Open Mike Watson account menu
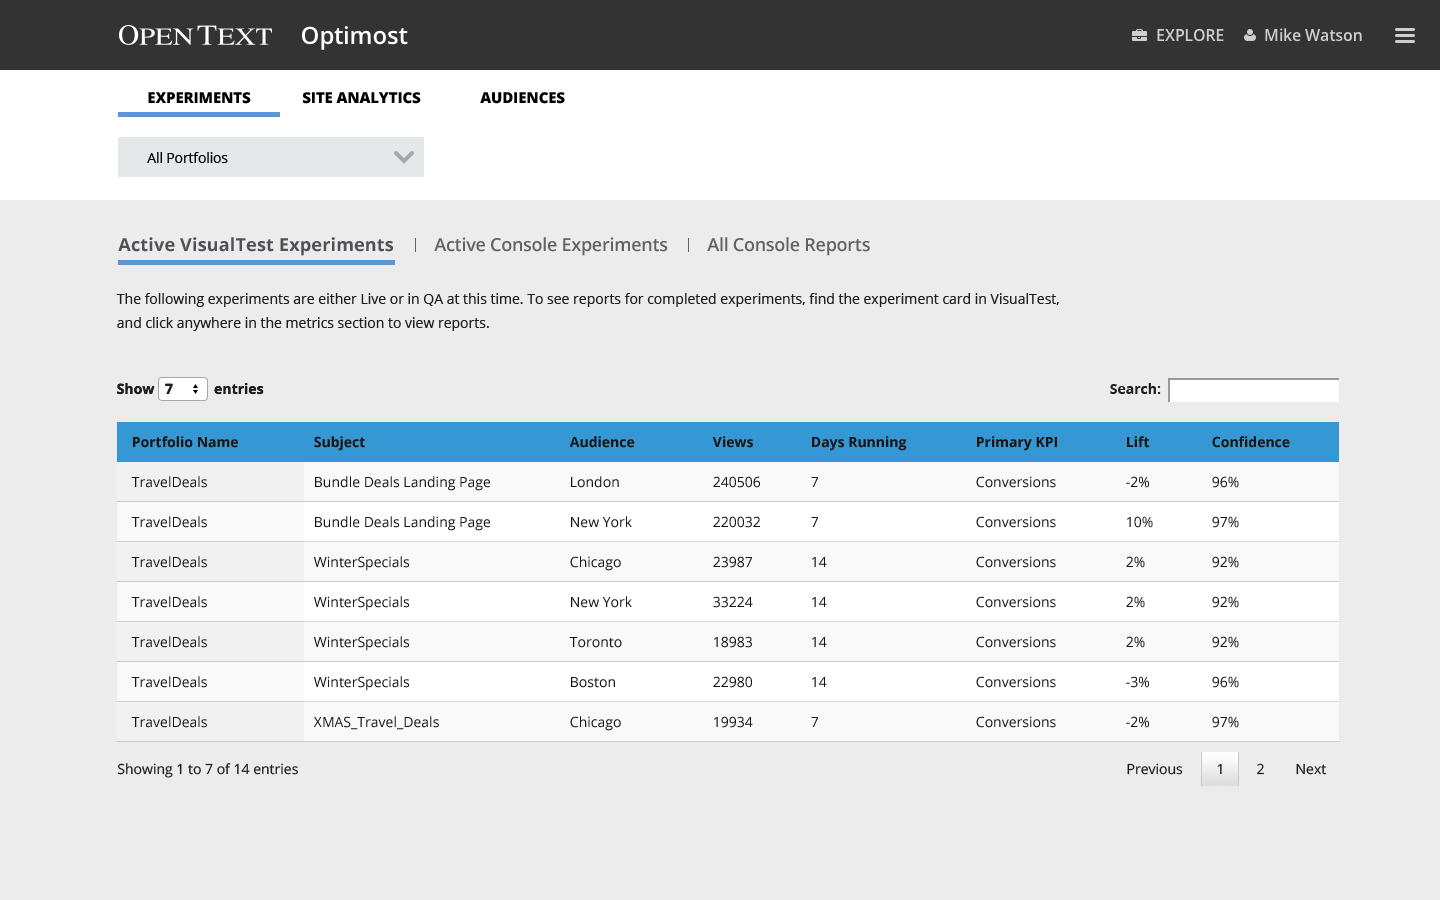This screenshot has width=1440, height=900. pyautogui.click(x=1313, y=35)
